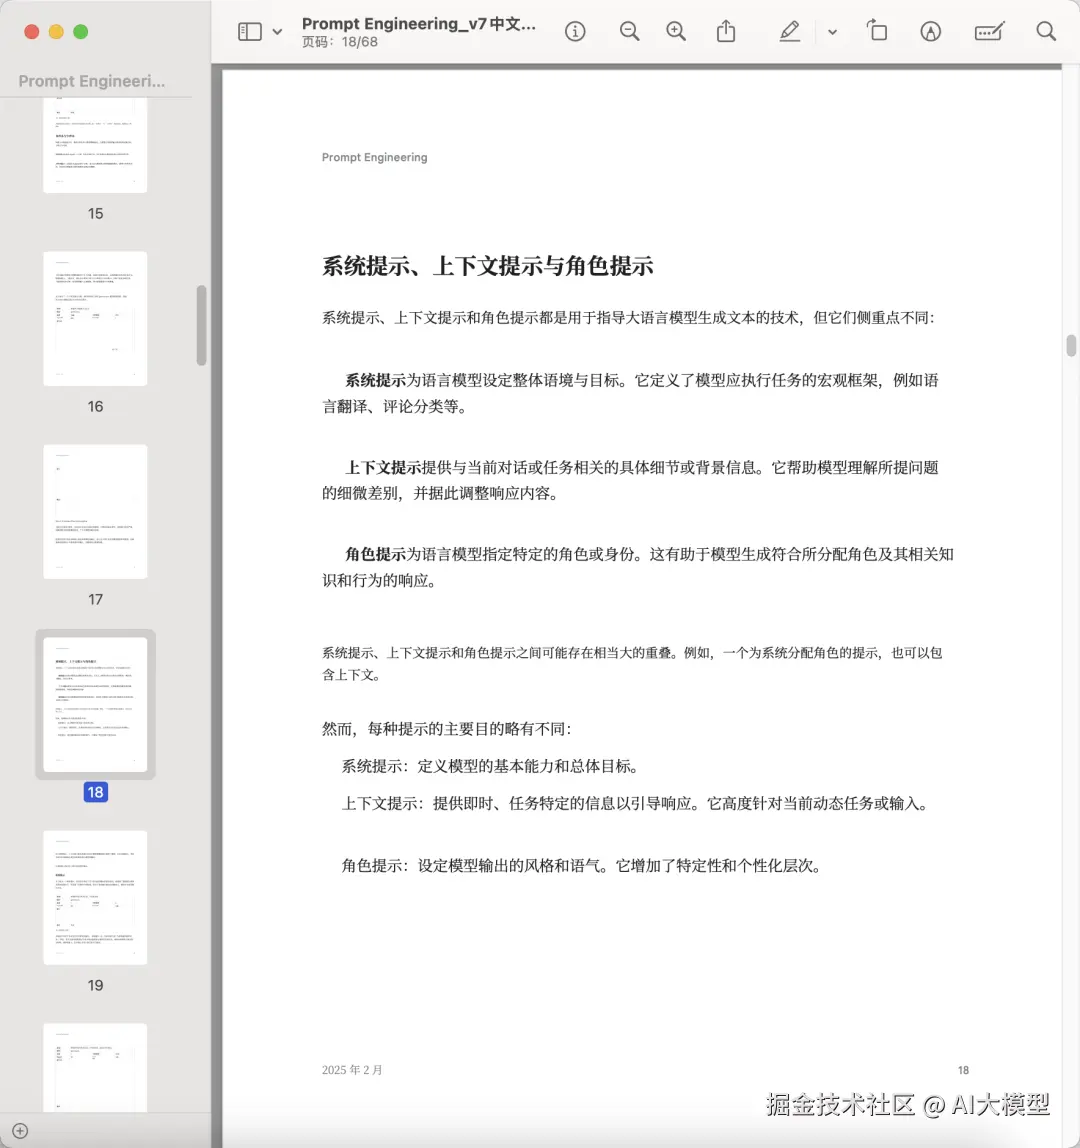
Task: Click the heading 系统提示、上下文提示与角色提示
Action: (488, 266)
